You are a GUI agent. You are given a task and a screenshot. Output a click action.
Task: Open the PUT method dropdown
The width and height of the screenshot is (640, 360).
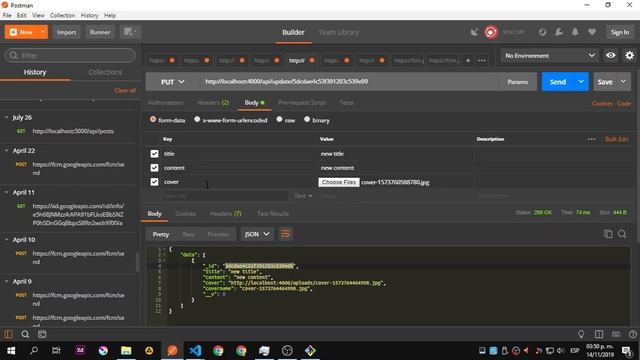click(173, 82)
